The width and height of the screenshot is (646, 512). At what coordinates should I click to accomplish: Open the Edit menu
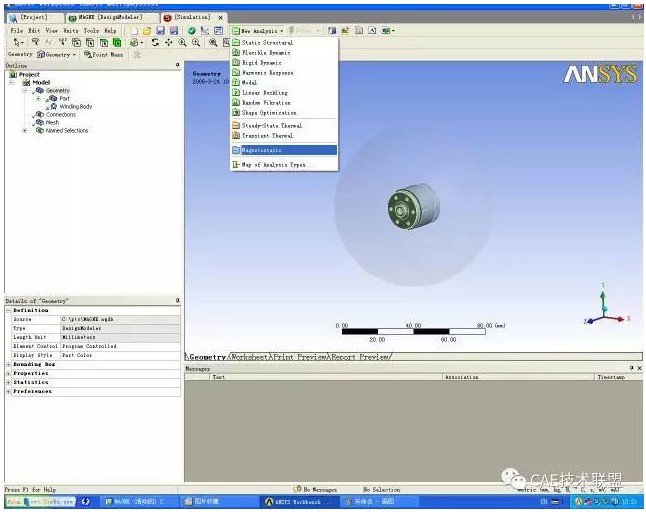pos(34,31)
